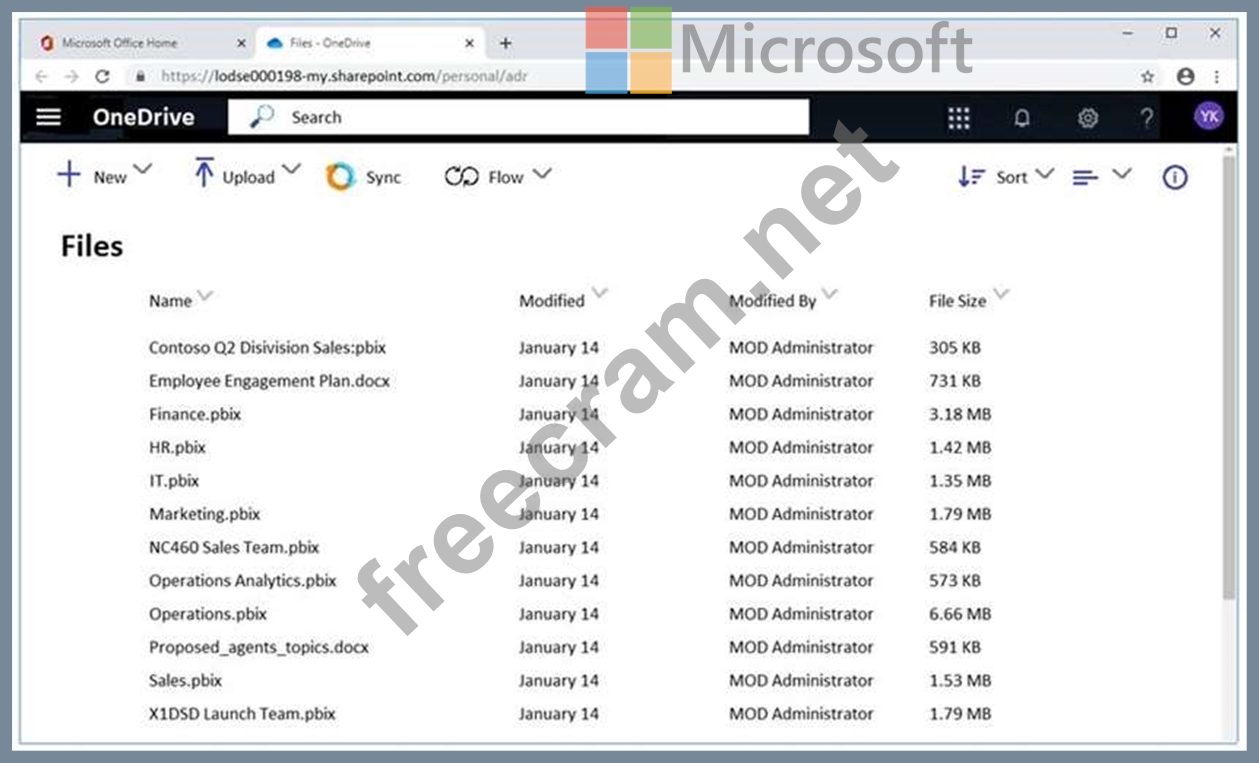Close the Microsoft Office Home tab
The height and width of the screenshot is (763, 1259).
[241, 43]
